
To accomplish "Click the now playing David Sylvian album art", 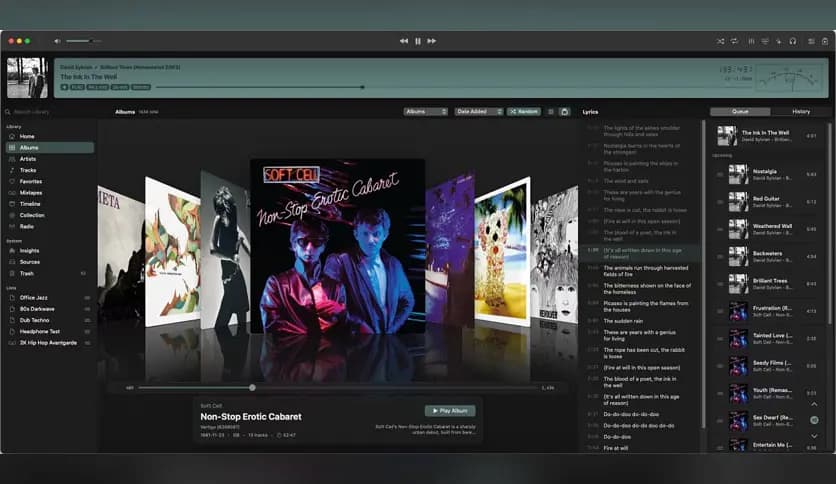I will point(27,78).
